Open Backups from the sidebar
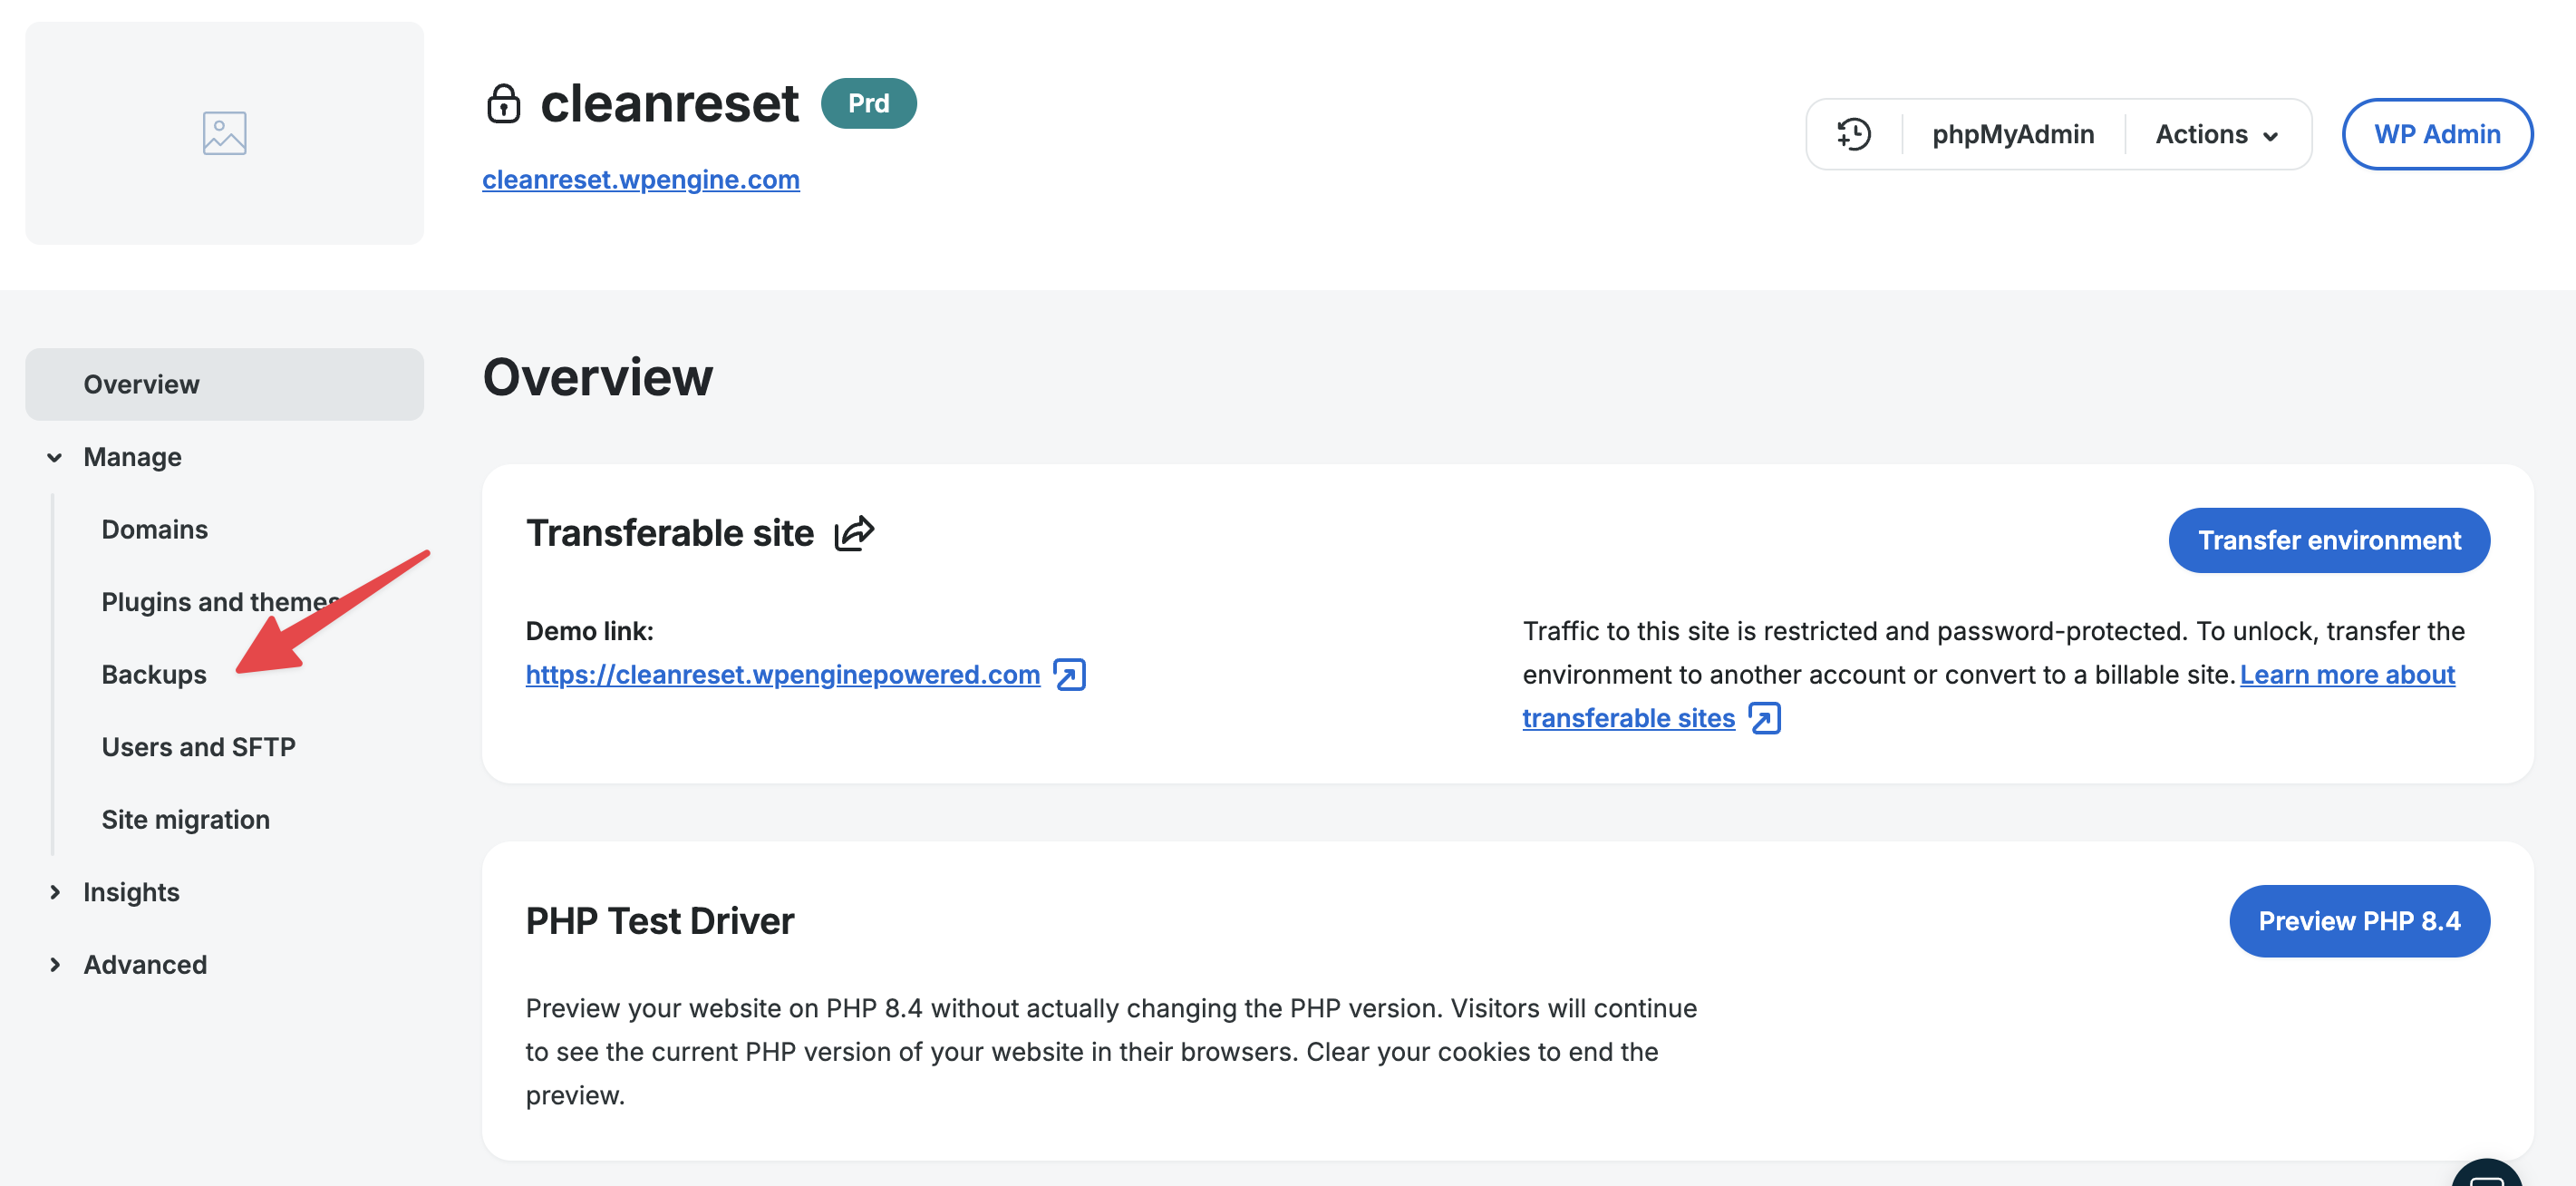2576x1186 pixels. coord(154,674)
